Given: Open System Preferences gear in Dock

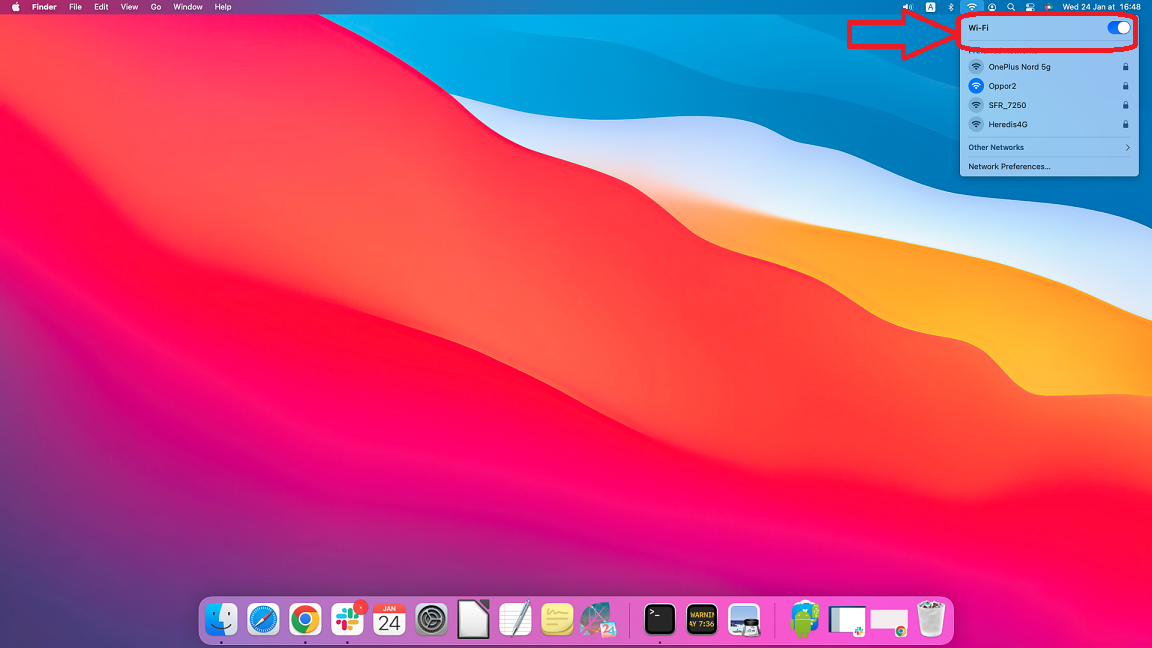Looking at the screenshot, I should tap(431, 620).
